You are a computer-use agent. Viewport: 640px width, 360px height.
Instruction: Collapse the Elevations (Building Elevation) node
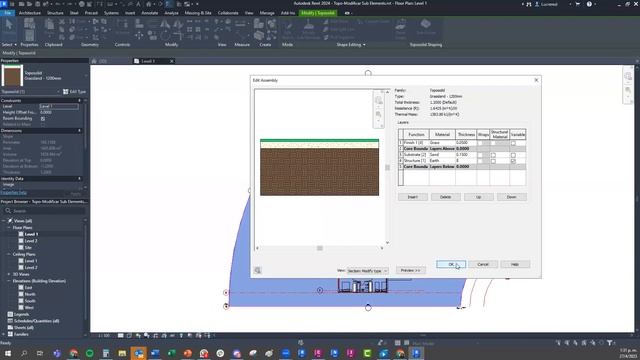(9, 281)
